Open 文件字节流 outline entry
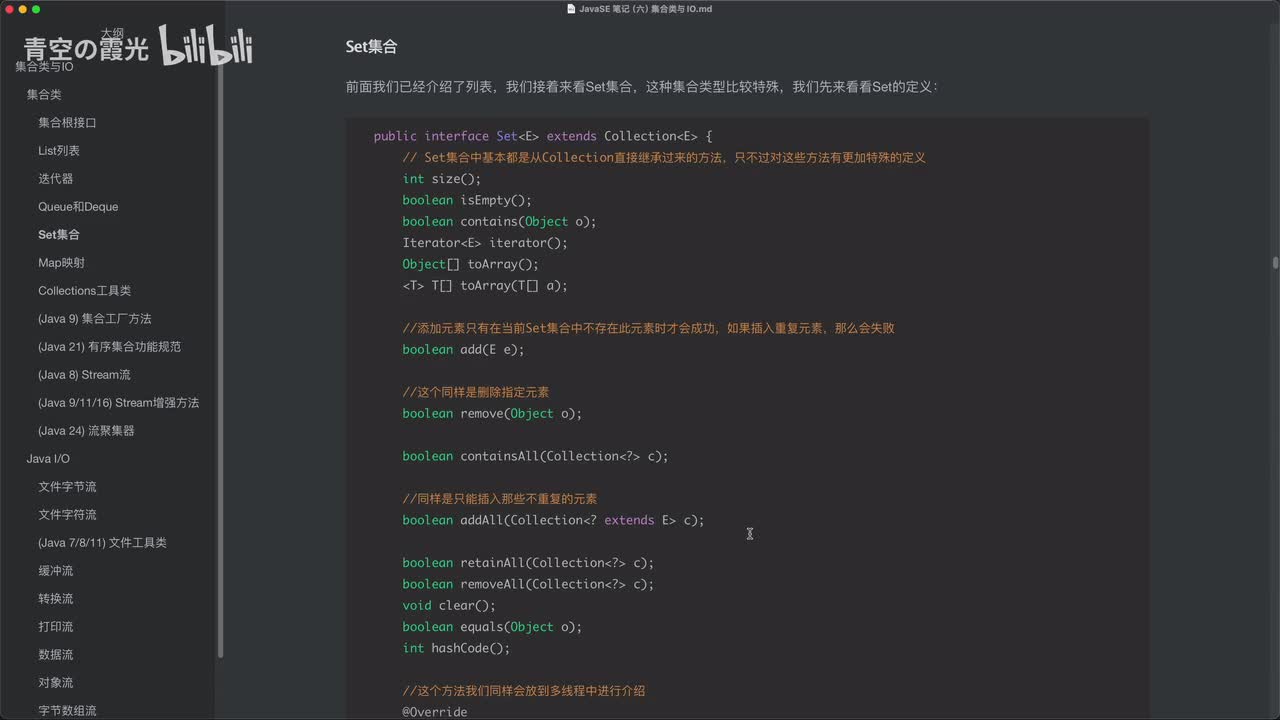Viewport: 1280px width, 720px height. click(67, 486)
